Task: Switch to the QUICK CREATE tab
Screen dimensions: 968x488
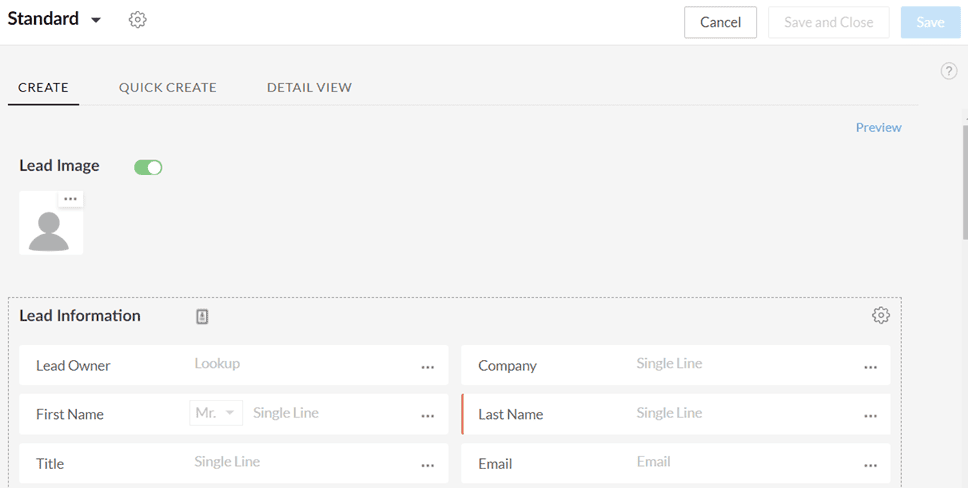Action: [167, 88]
